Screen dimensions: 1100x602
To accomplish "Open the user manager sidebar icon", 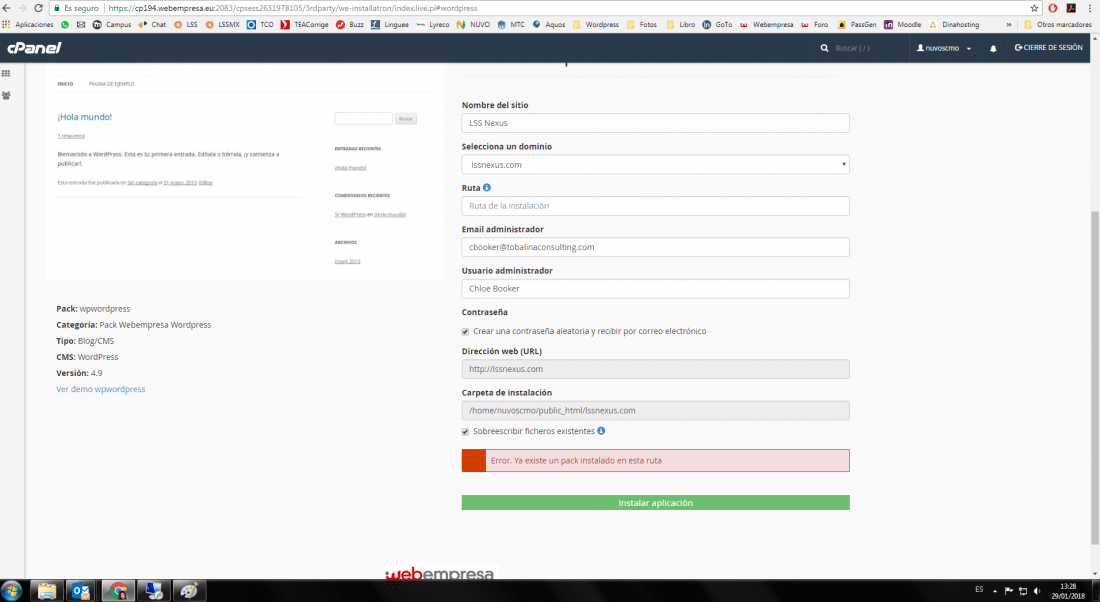I will (x=6, y=95).
